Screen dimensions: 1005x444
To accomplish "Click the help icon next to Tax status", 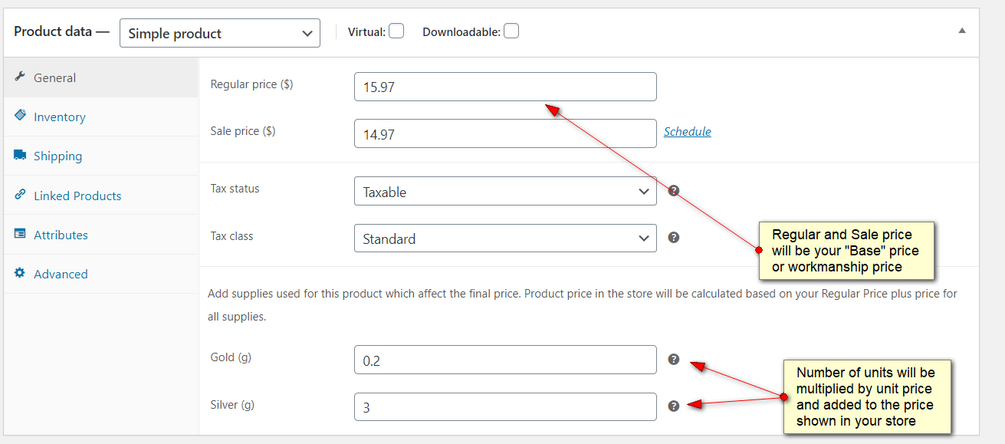I will [674, 191].
